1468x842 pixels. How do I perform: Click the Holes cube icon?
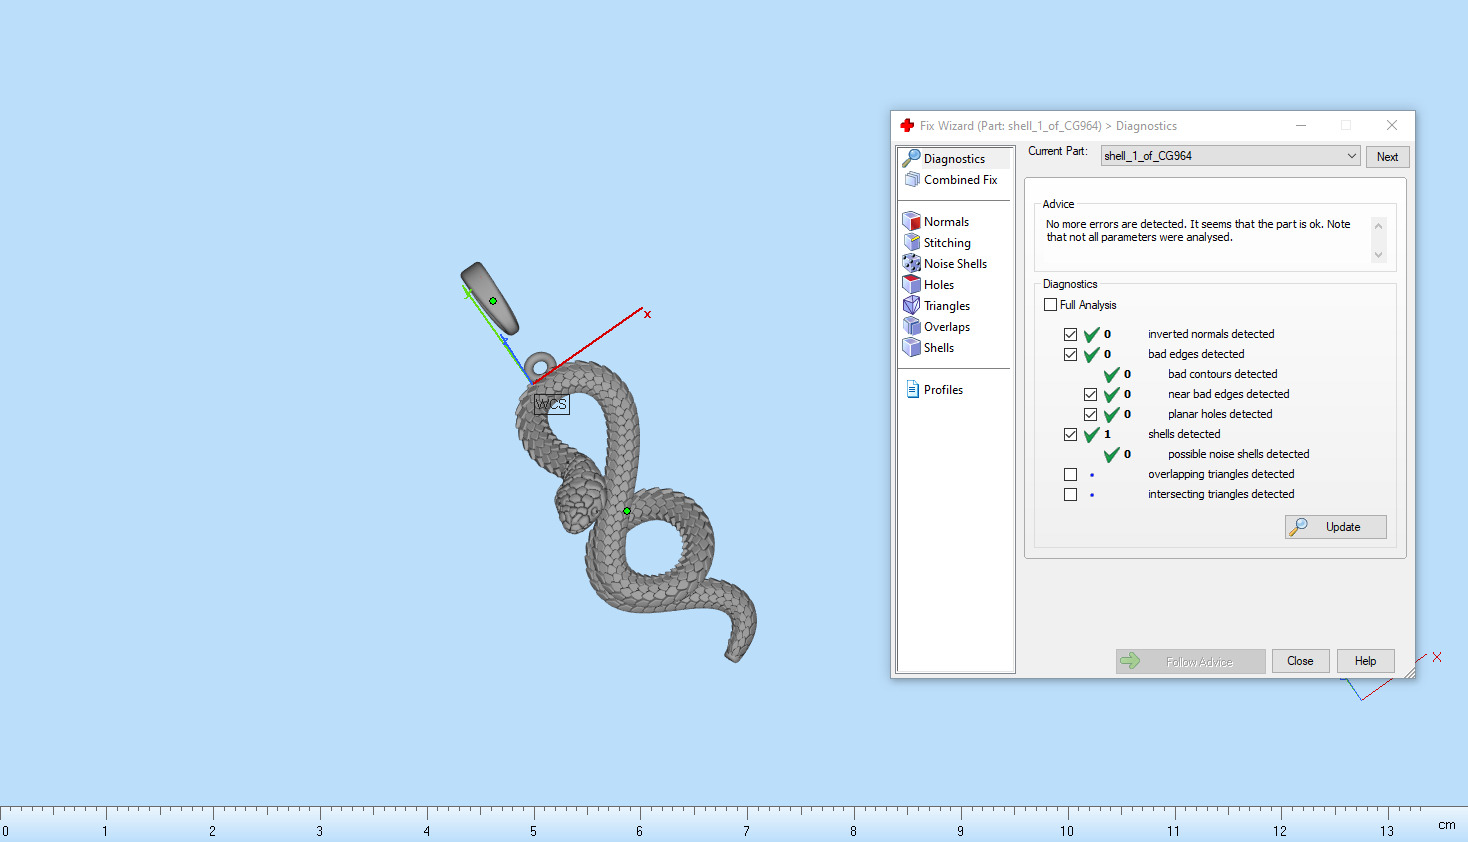pyautogui.click(x=911, y=284)
